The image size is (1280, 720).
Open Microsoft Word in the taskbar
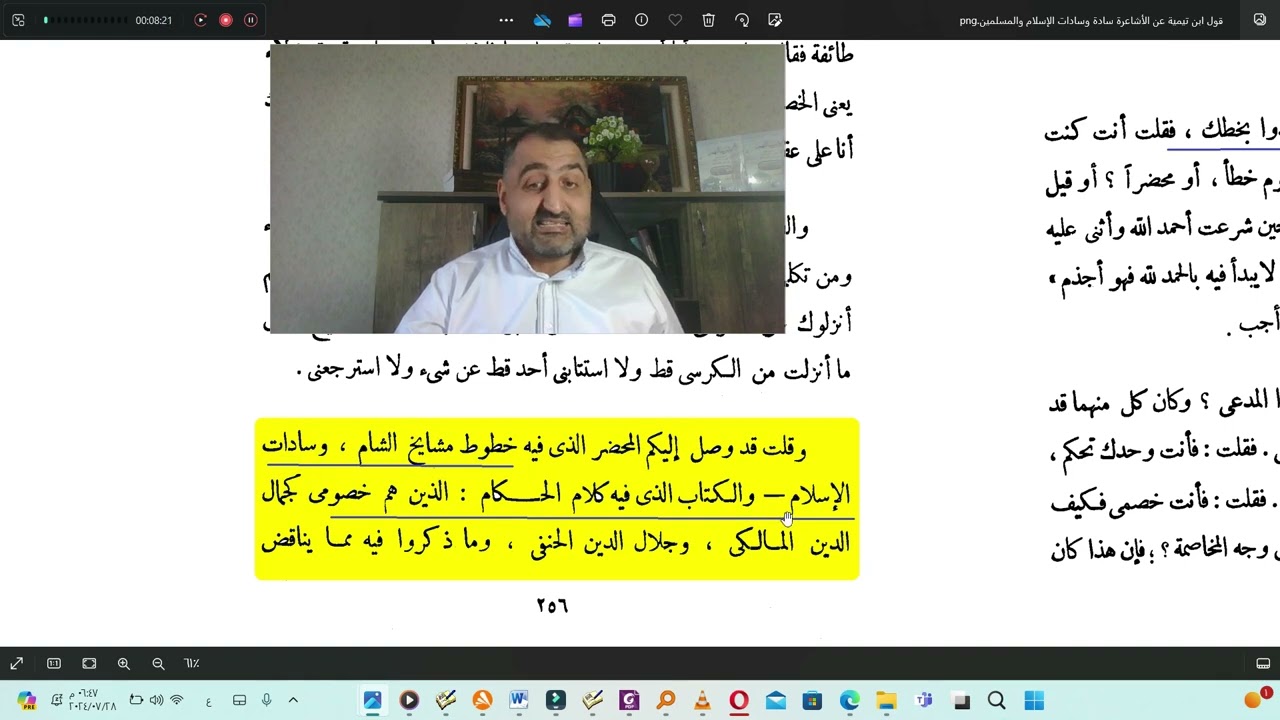pyautogui.click(x=519, y=701)
